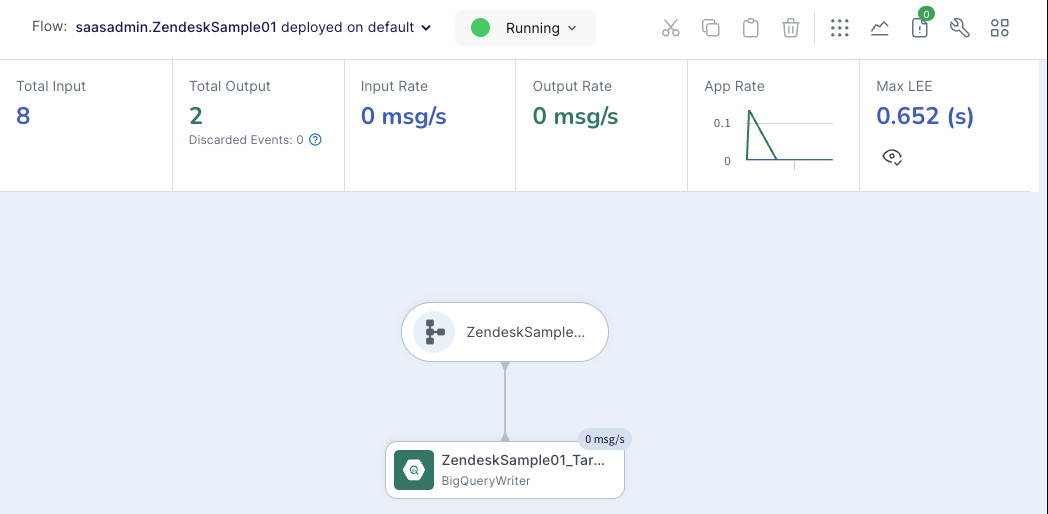
Task: Click the green running status indicator
Action: 481,28
